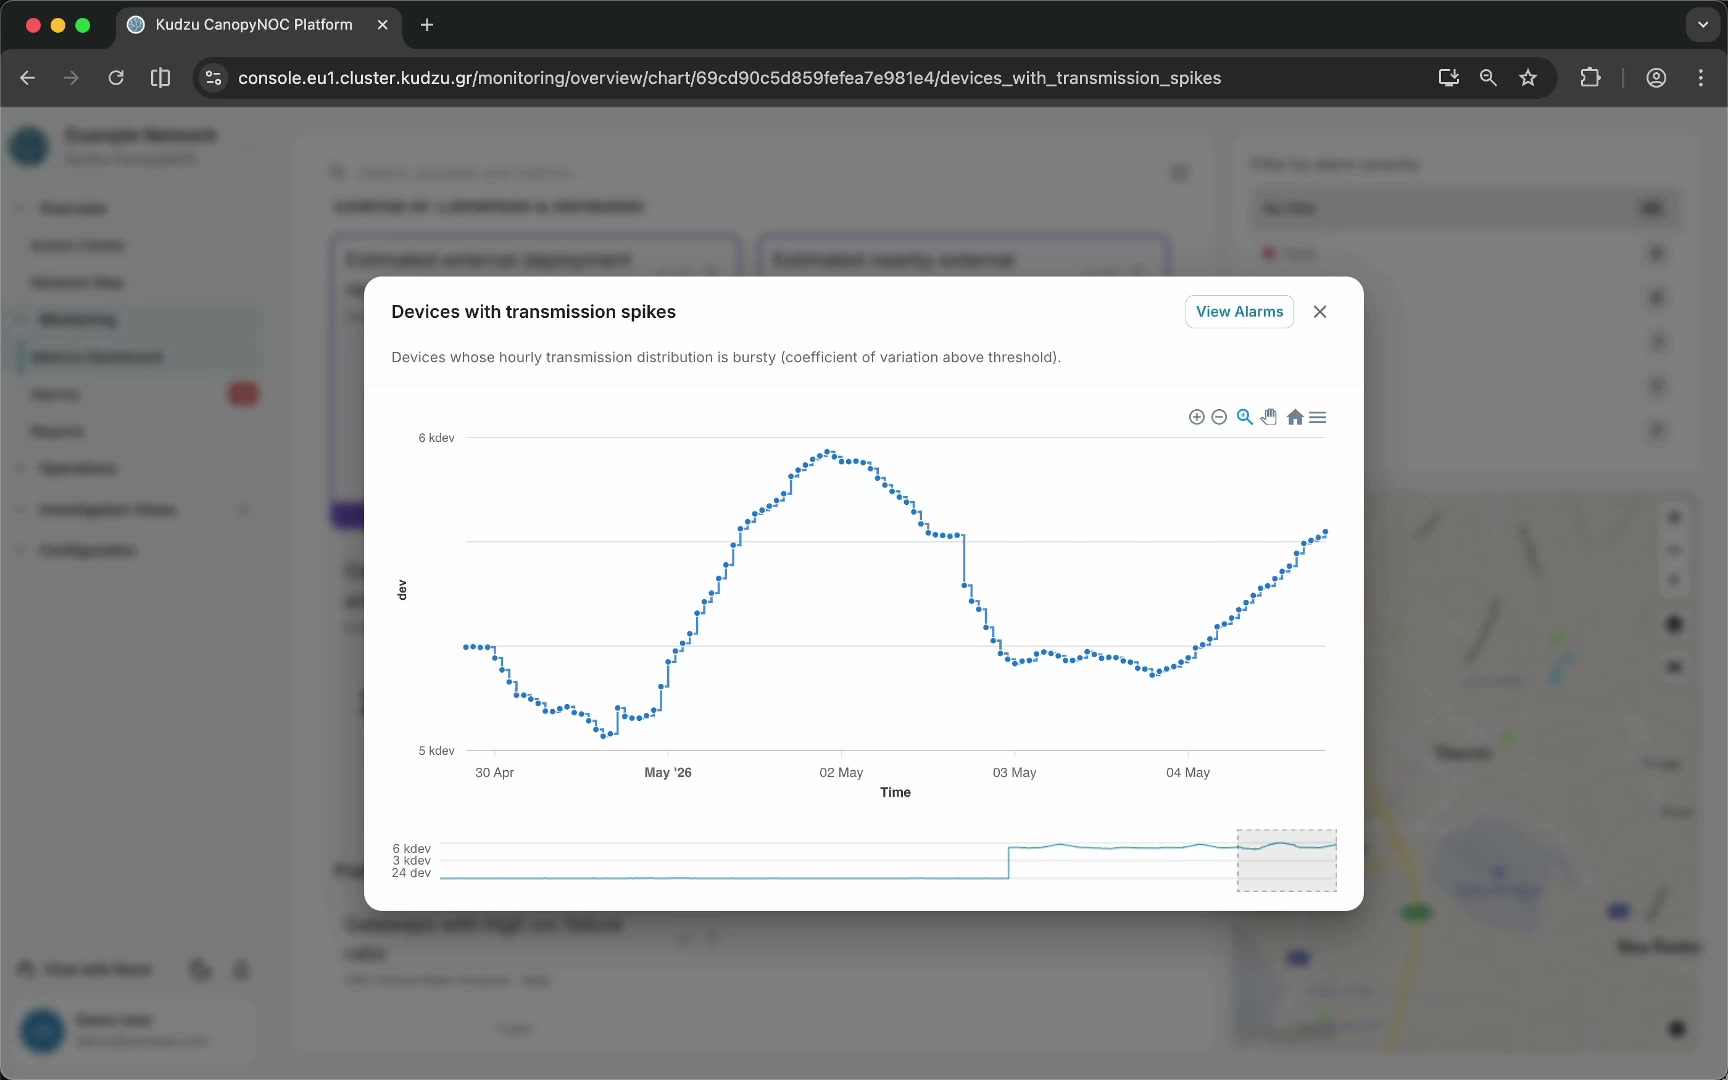Click the 04 May x-axis label
The width and height of the screenshot is (1728, 1080).
(1188, 773)
